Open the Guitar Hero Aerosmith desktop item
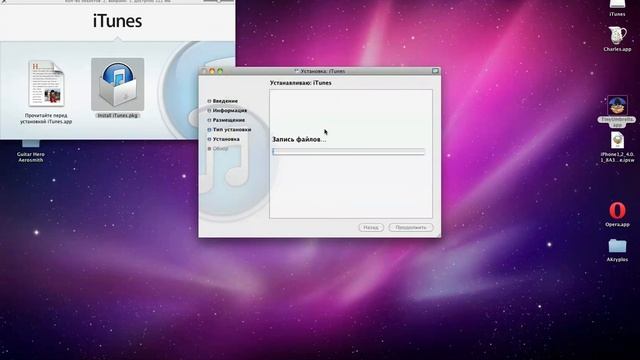640x360 pixels. pos(31,143)
